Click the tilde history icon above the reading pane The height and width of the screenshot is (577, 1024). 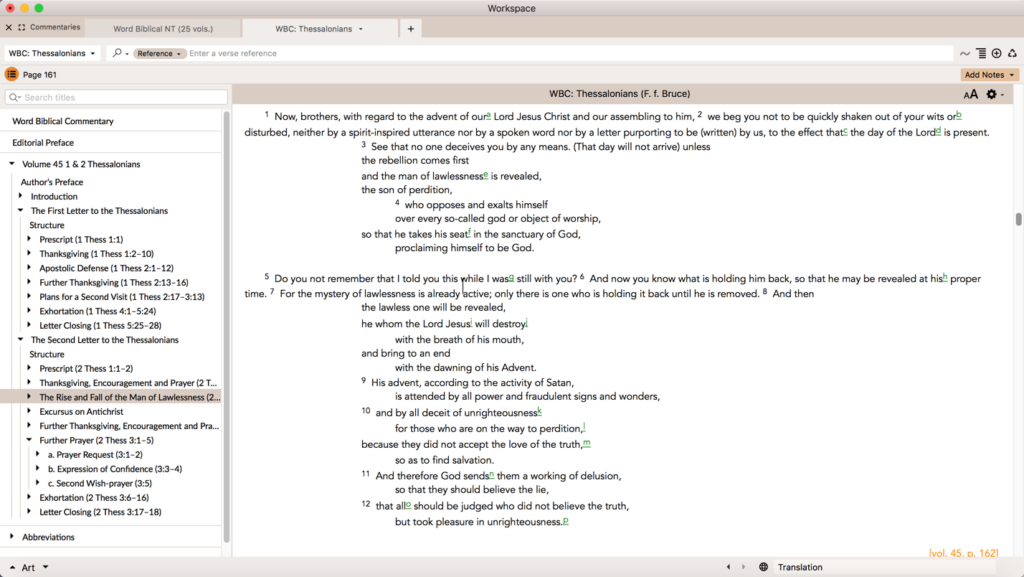[965, 53]
